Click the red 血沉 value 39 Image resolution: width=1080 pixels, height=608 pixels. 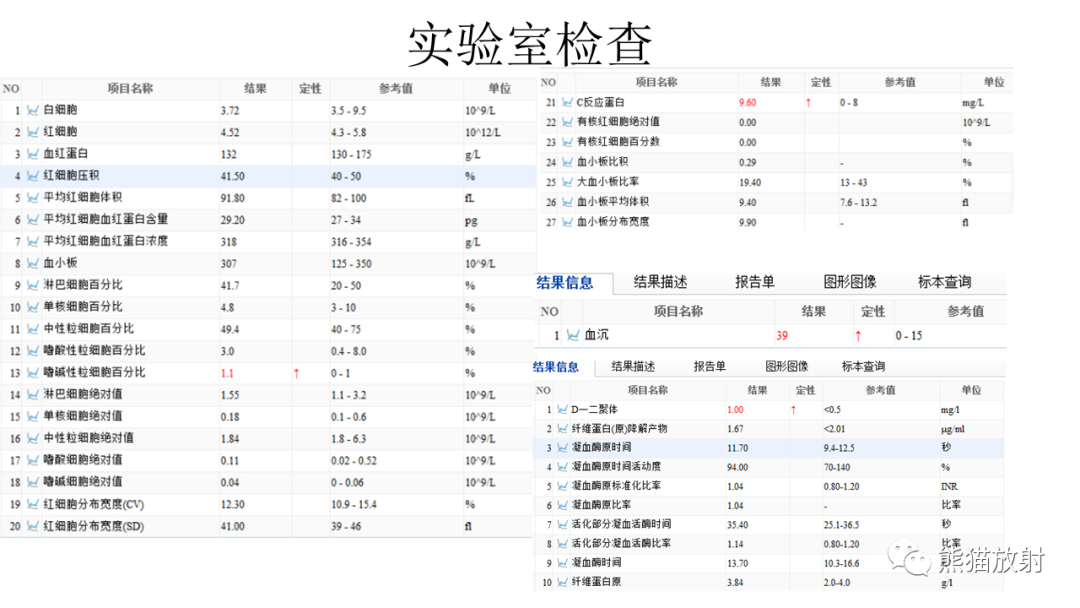click(x=782, y=336)
